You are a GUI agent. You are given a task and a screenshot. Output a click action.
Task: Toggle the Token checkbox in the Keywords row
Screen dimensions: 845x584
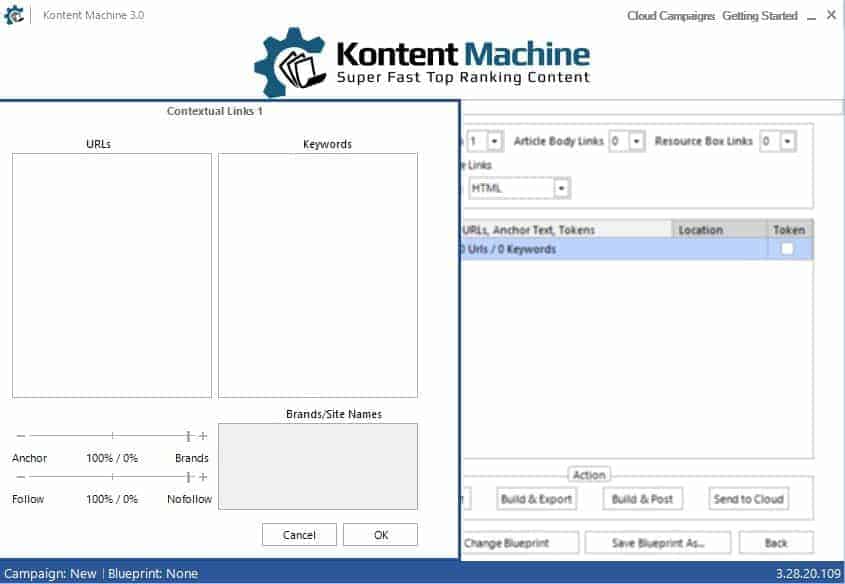point(787,248)
